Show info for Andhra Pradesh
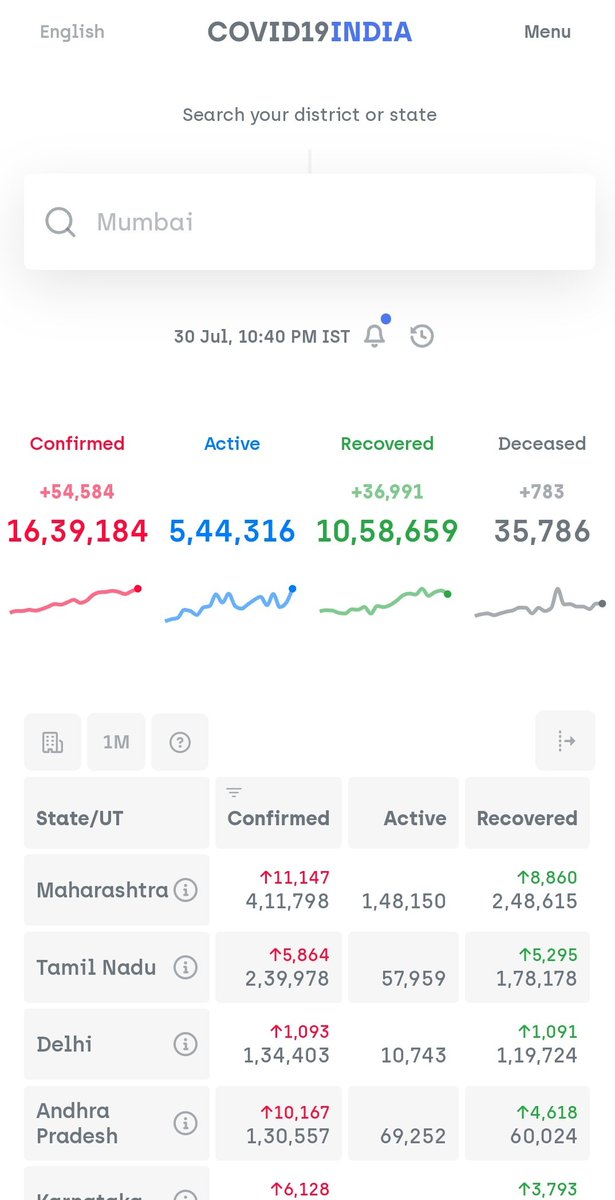 [185, 1123]
